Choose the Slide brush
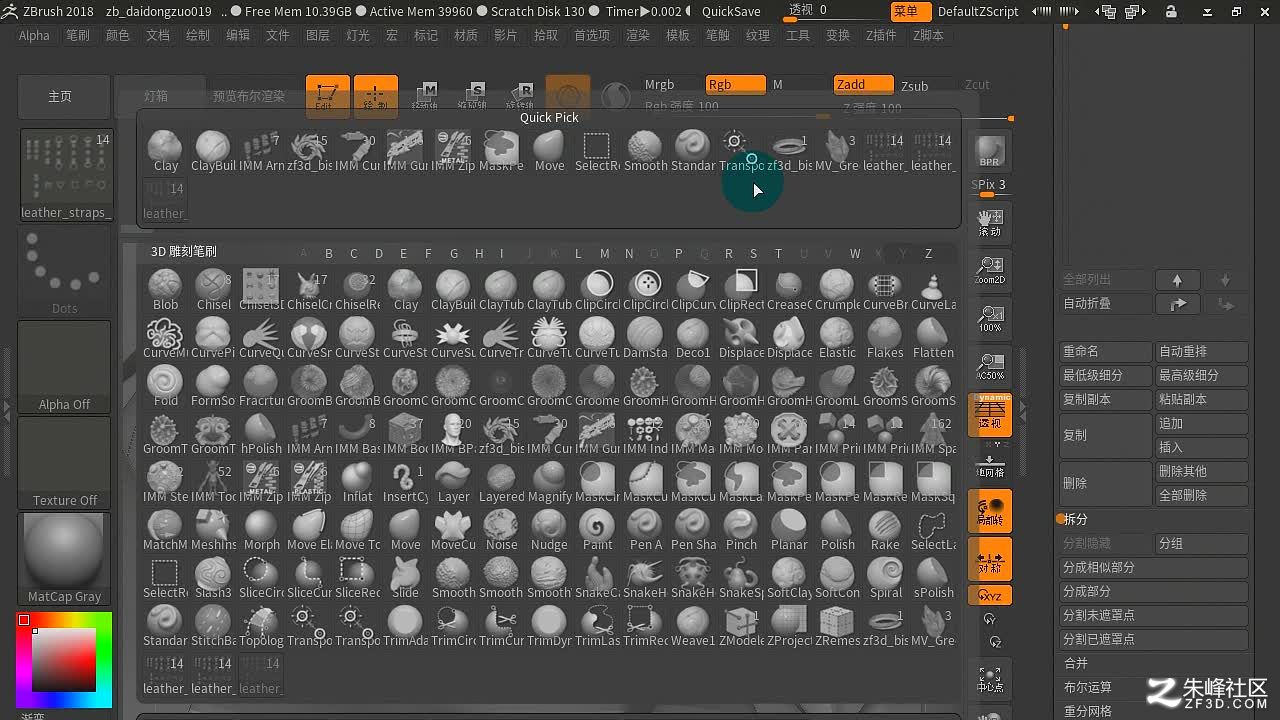Viewport: 1280px width, 720px height. (x=405, y=578)
